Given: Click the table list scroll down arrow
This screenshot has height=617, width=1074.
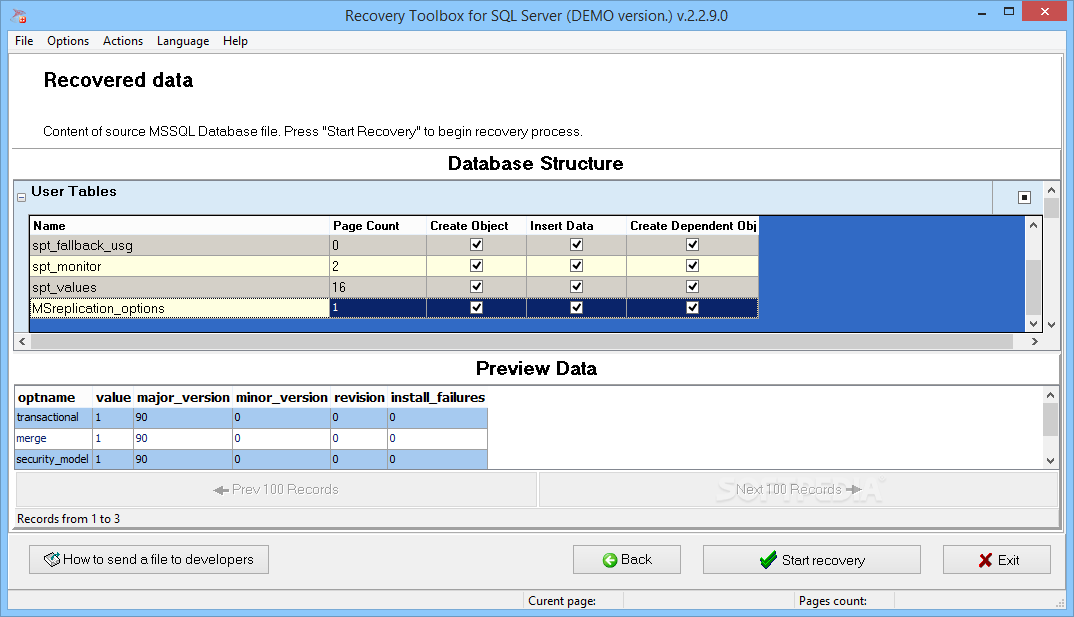Looking at the screenshot, I should coord(1033,324).
